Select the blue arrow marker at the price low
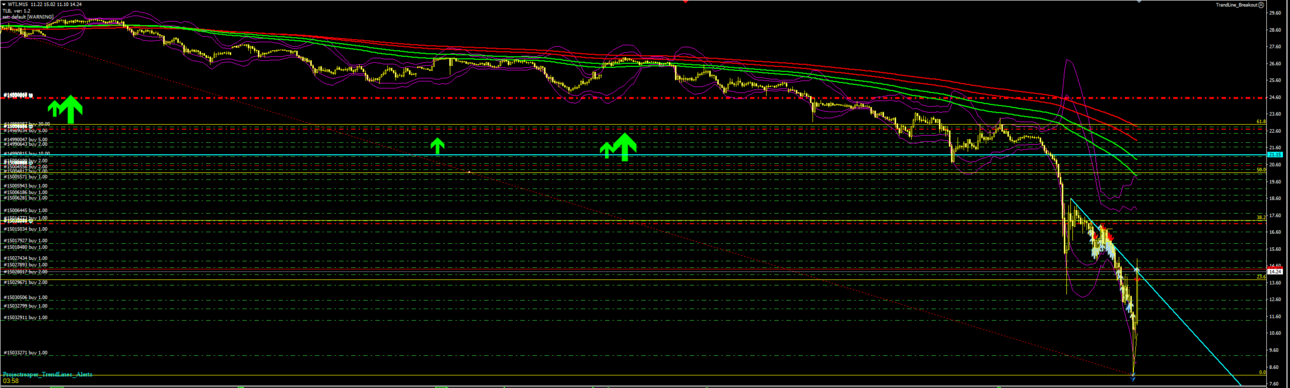This screenshot has height=388, width=1290. [x=1133, y=377]
